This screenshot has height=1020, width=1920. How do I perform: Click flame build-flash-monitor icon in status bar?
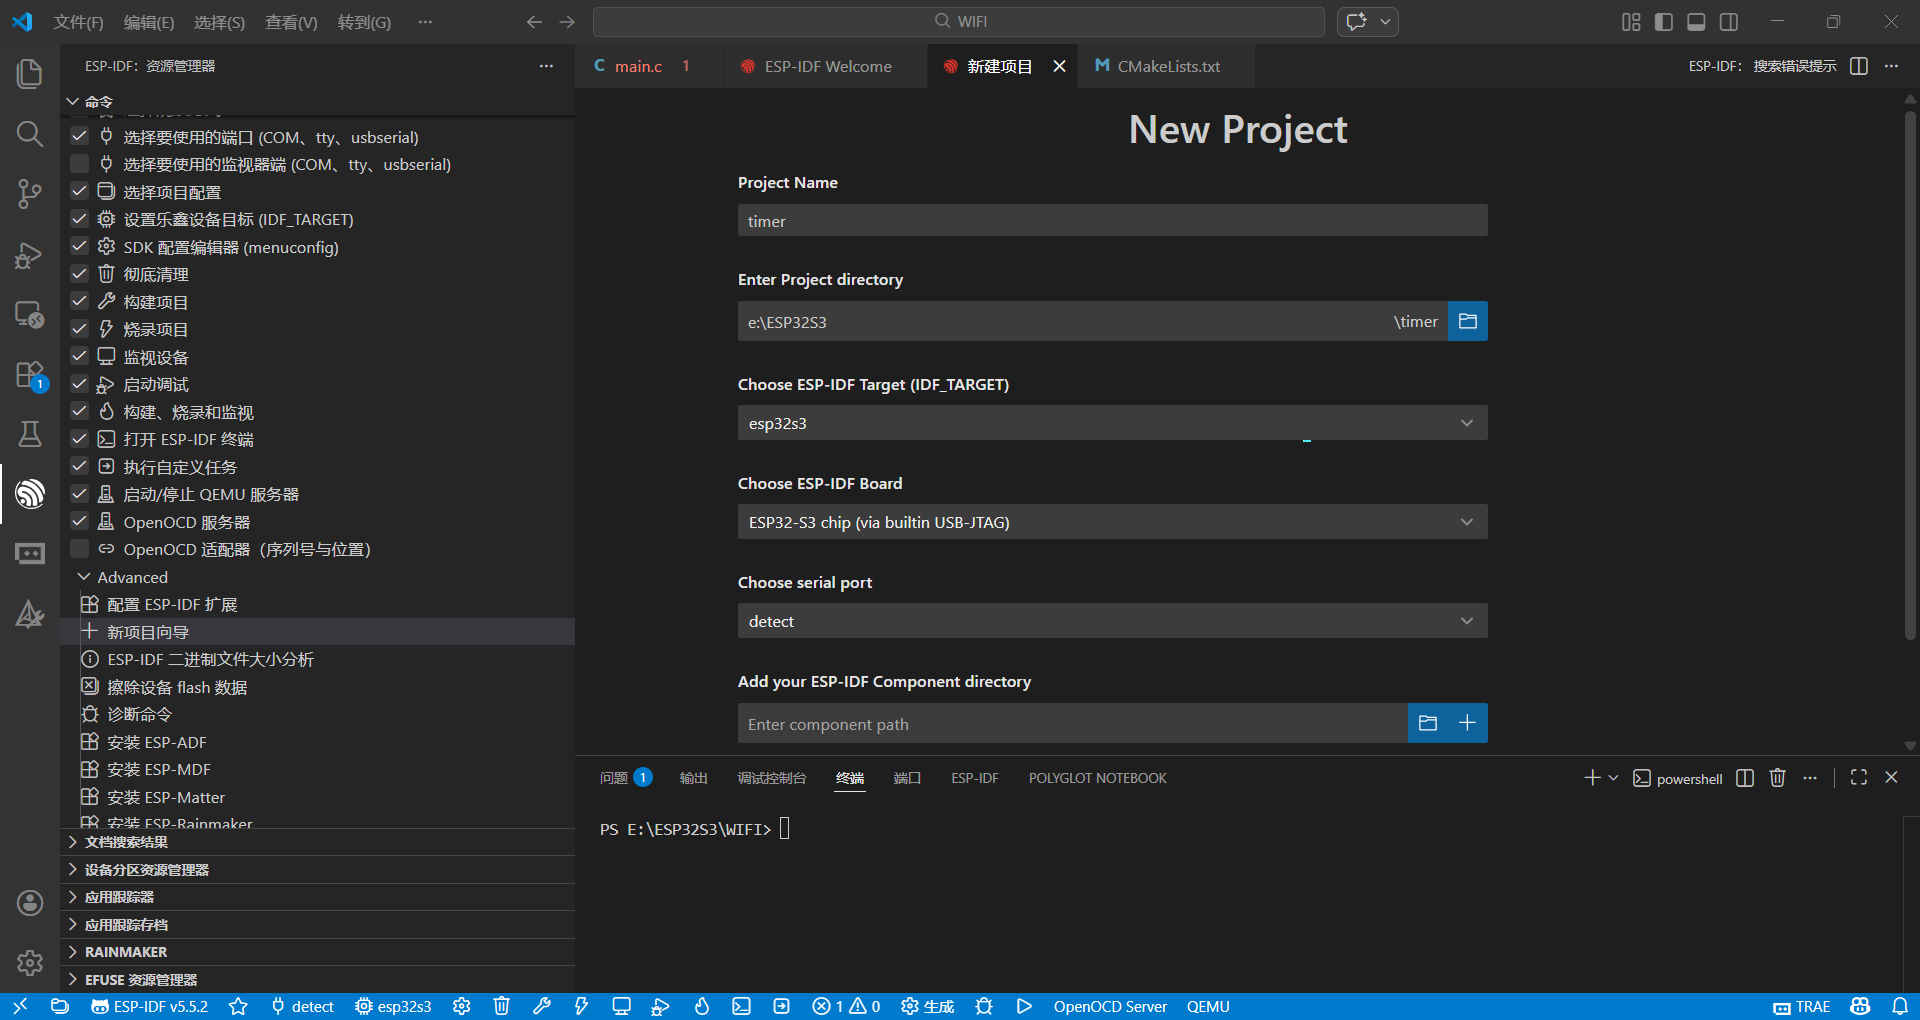tap(702, 1006)
